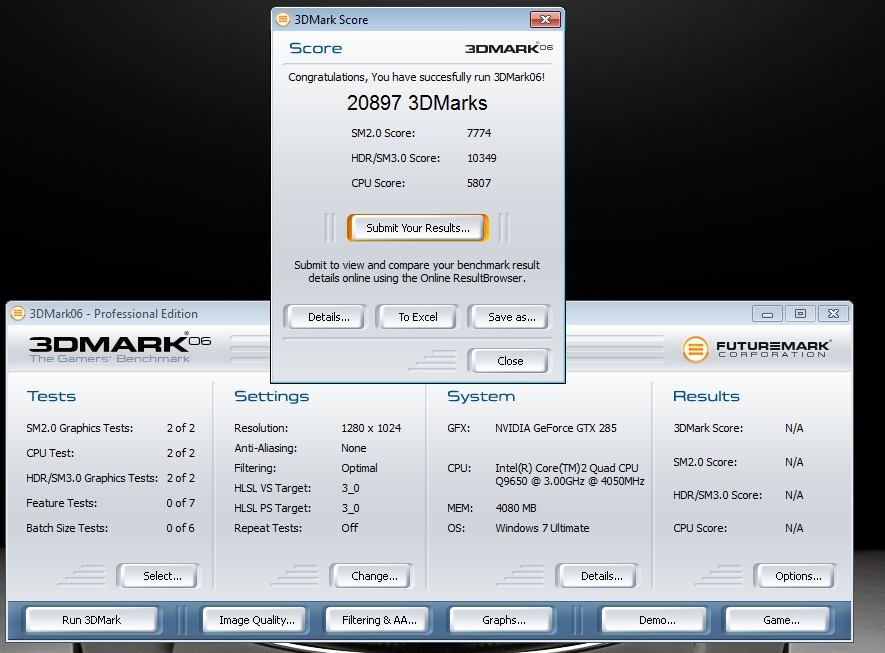Click the CPU Score value 5807
885x653 pixels.
[x=479, y=183]
